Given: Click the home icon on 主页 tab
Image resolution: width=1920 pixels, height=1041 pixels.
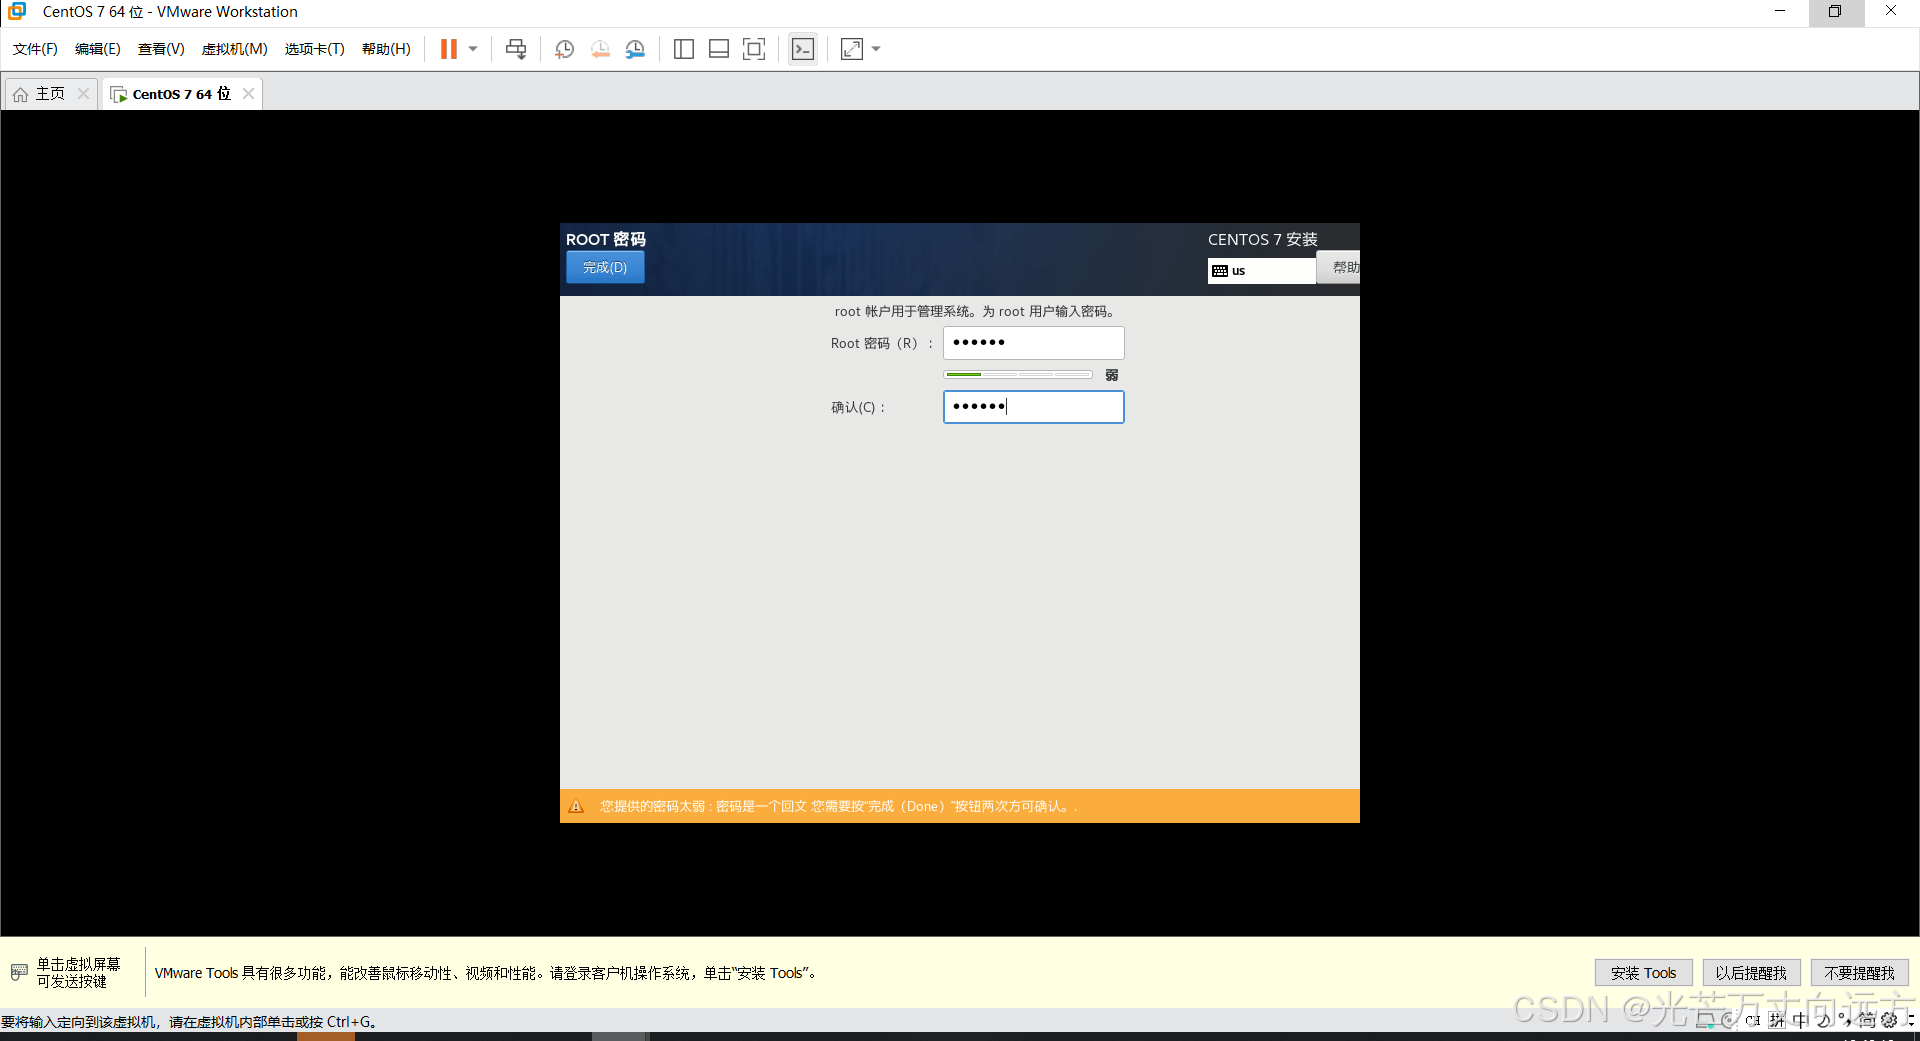Looking at the screenshot, I should click(20, 94).
